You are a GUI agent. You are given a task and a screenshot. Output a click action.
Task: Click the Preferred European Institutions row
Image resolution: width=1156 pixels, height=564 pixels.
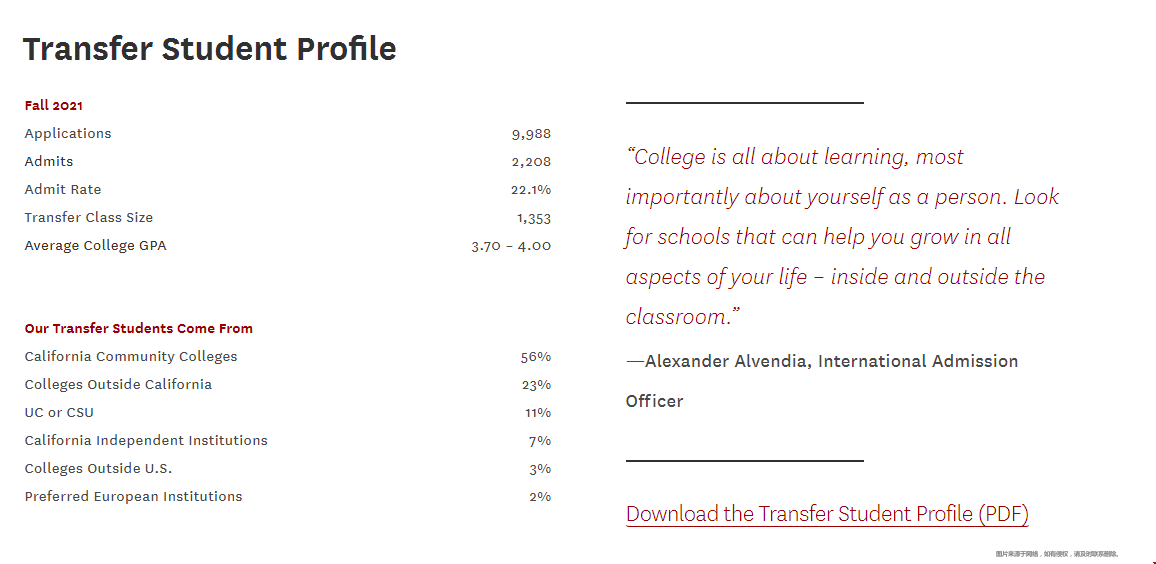[x=288, y=497]
